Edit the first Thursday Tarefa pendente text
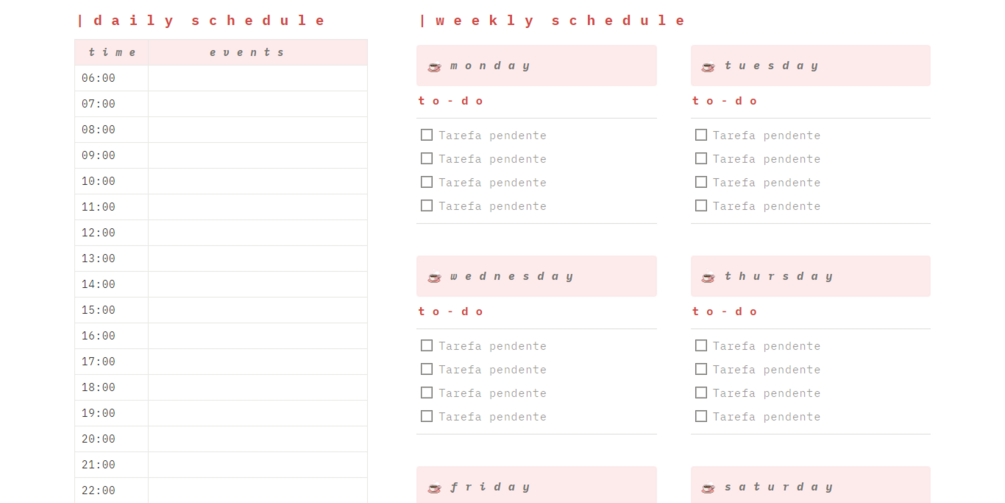The image size is (1005, 503). pyautogui.click(x=767, y=346)
